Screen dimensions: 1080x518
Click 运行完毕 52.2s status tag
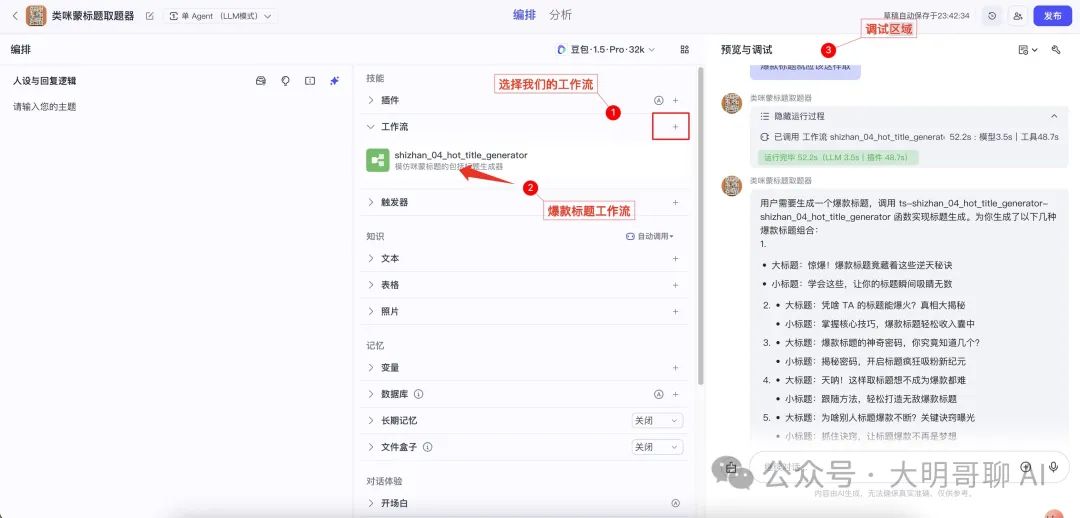click(838, 157)
